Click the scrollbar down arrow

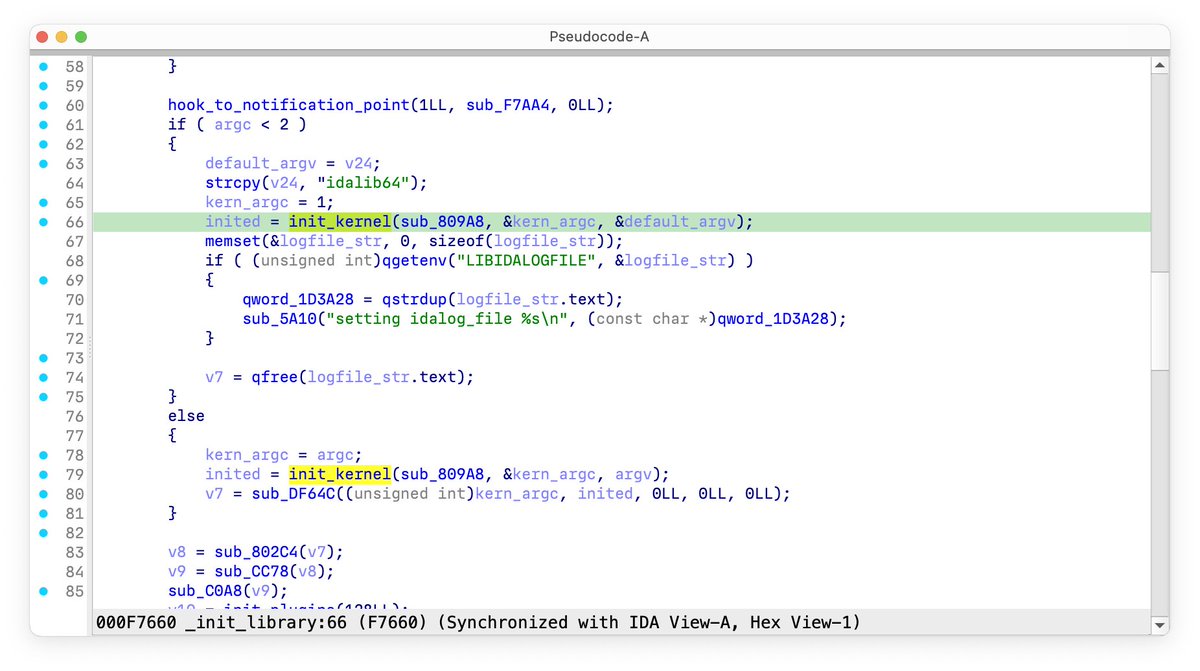tap(1159, 624)
